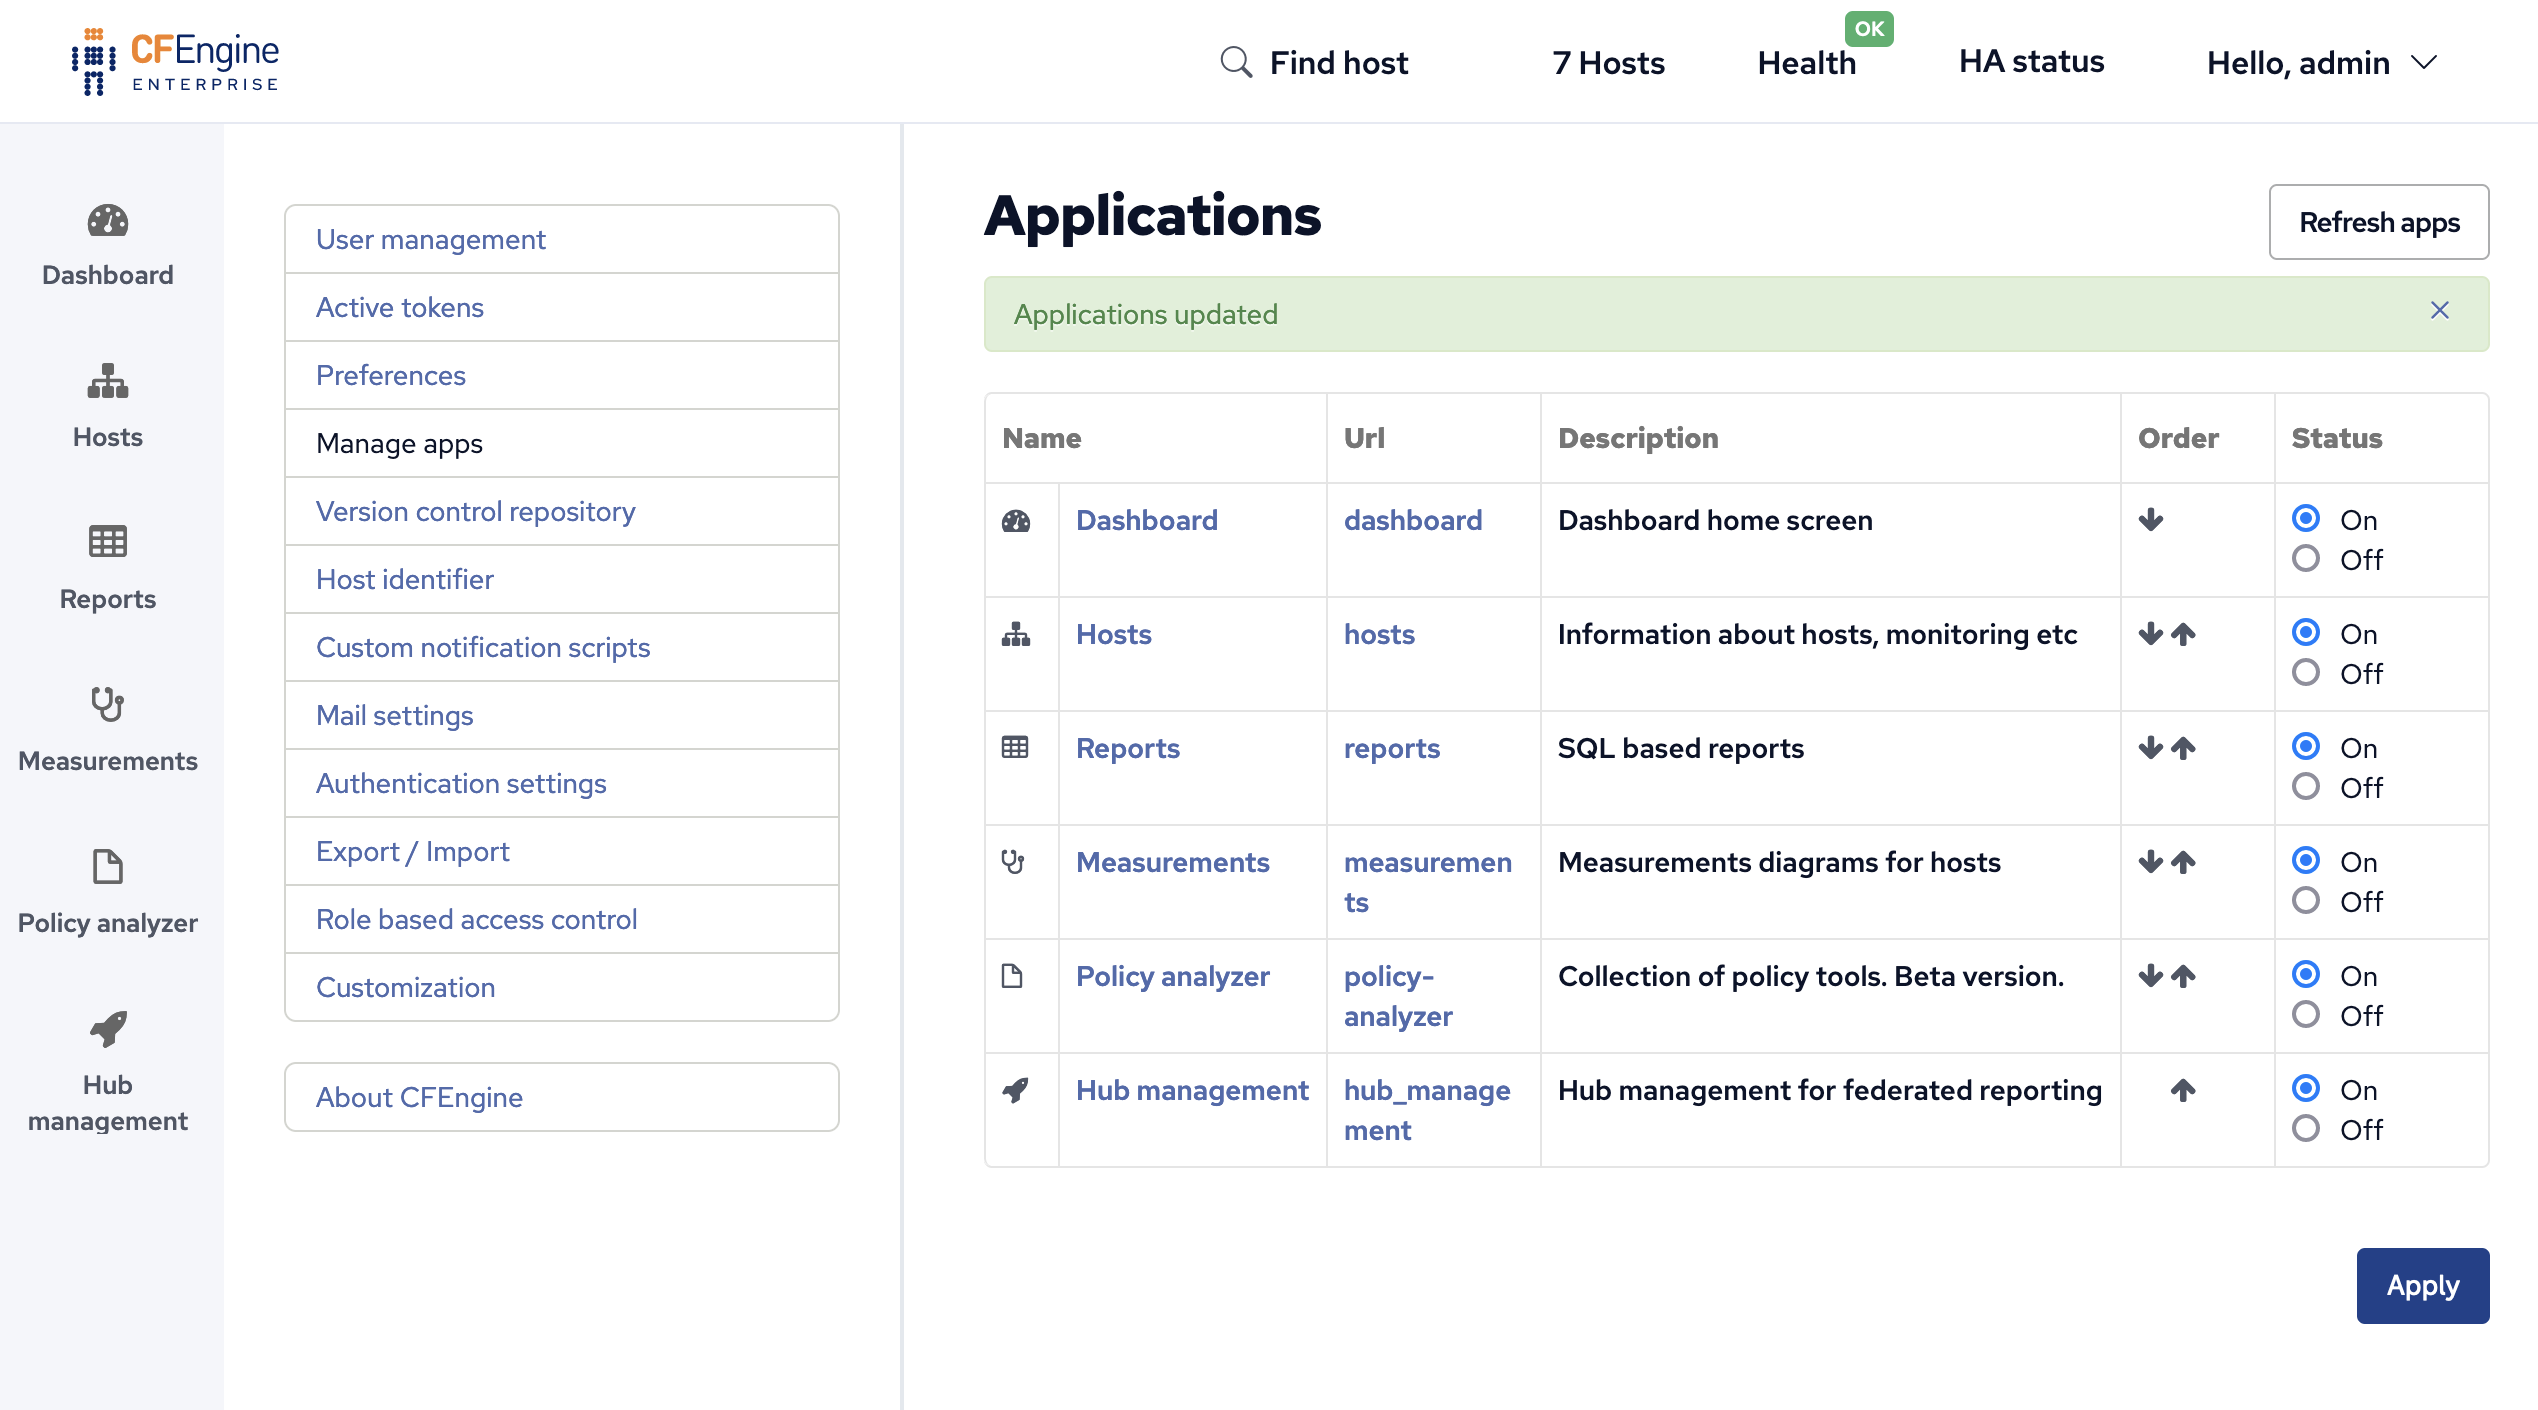The image size is (2538, 1410).
Task: Open the Authentication settings menu entry
Action: point(462,783)
